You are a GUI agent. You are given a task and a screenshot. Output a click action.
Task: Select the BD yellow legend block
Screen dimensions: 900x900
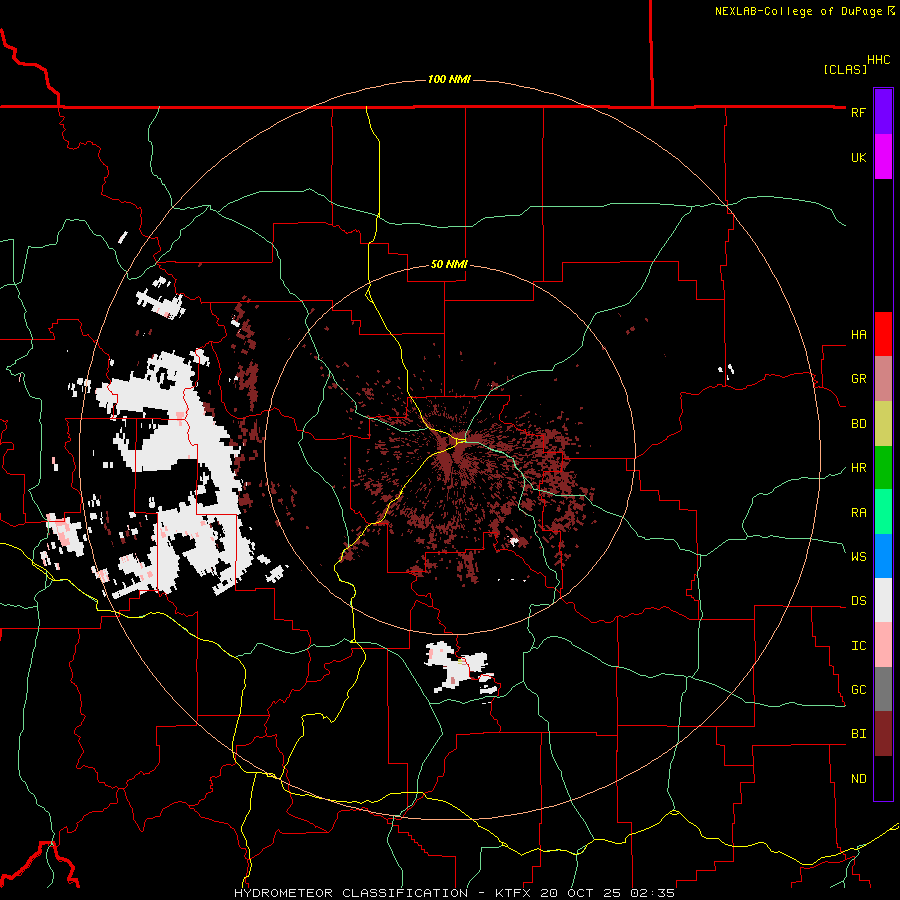click(883, 423)
